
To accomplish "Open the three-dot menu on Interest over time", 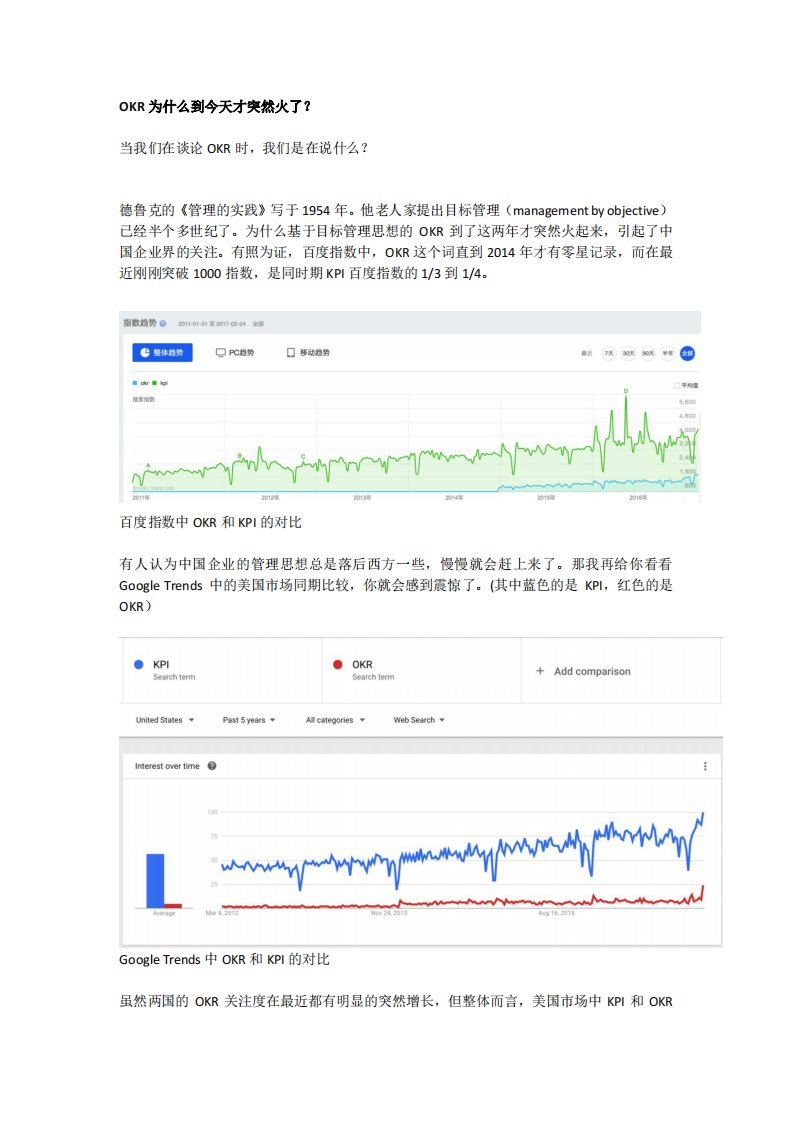I will tap(705, 766).
